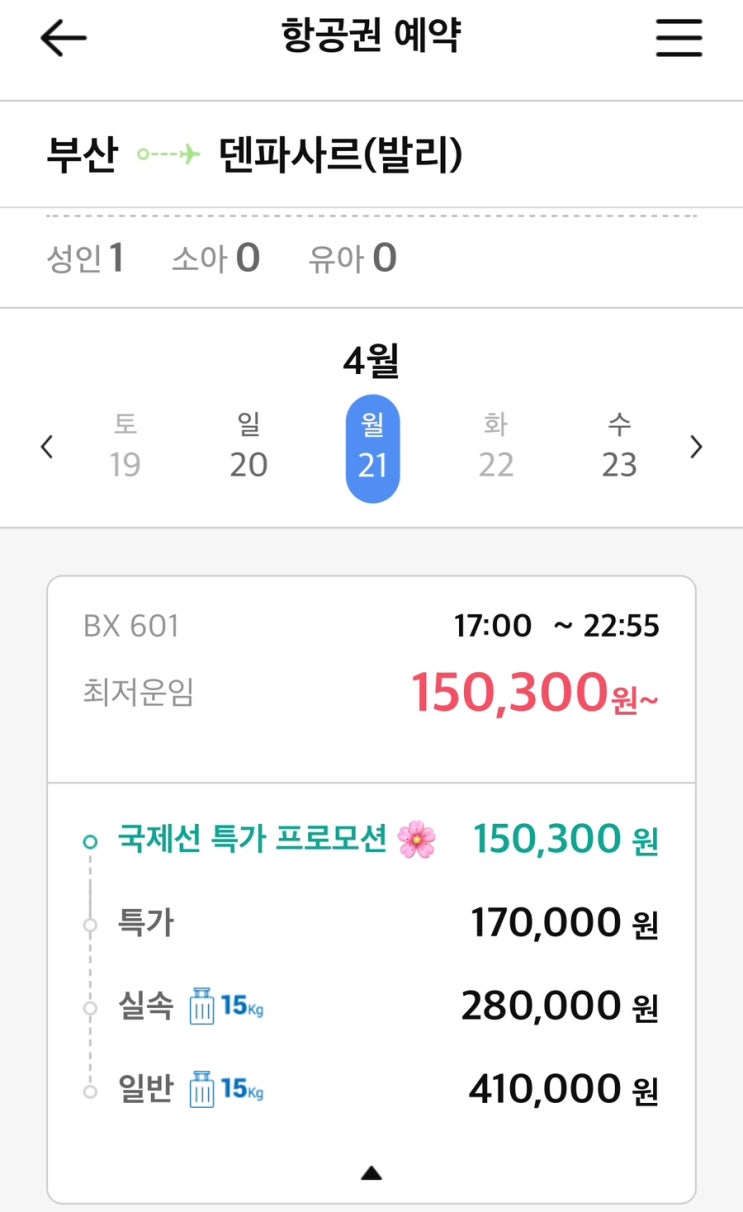Show later dates with right chevron
Viewport: 743px width, 1212px height.
coord(697,447)
